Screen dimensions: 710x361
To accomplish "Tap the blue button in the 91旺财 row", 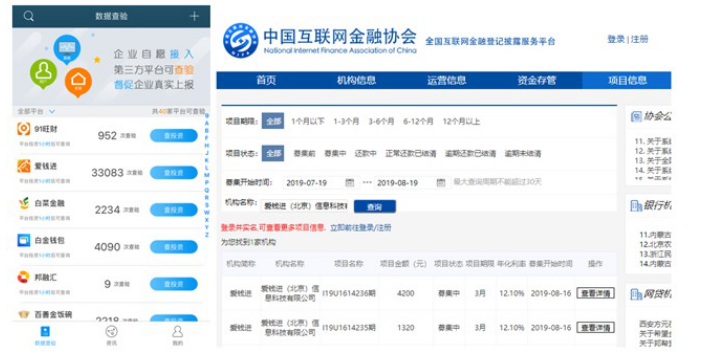I will tap(174, 135).
